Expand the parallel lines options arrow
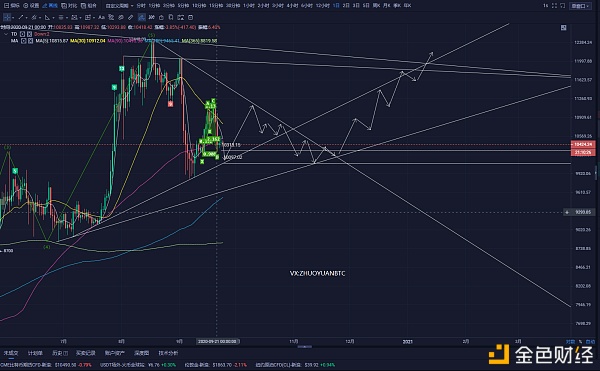The width and height of the screenshot is (600, 371). pos(67,18)
